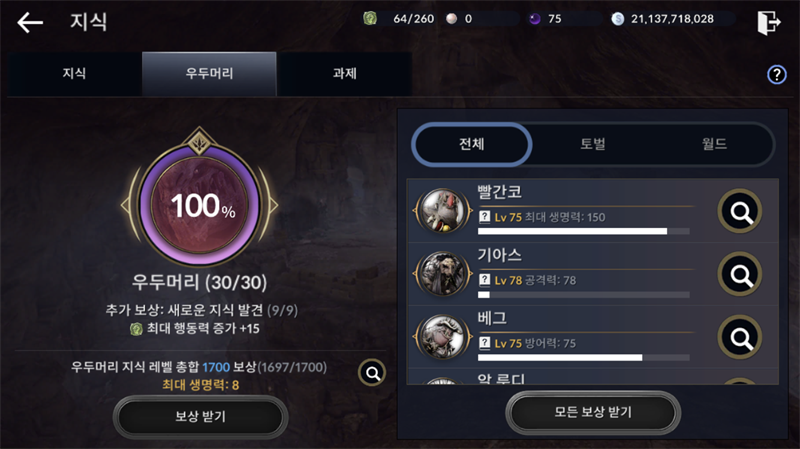This screenshot has height=449, width=800.
Task: Switch to the 지식 tab
Action: pyautogui.click(x=74, y=73)
